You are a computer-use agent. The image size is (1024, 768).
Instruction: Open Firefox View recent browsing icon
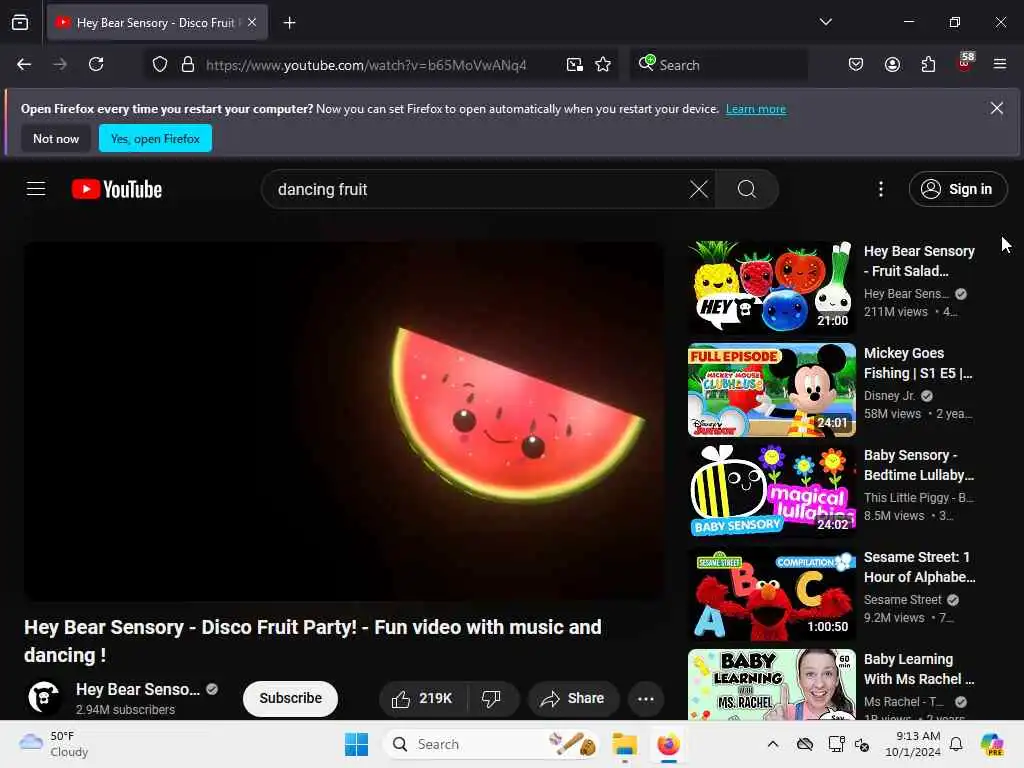coord(20,22)
